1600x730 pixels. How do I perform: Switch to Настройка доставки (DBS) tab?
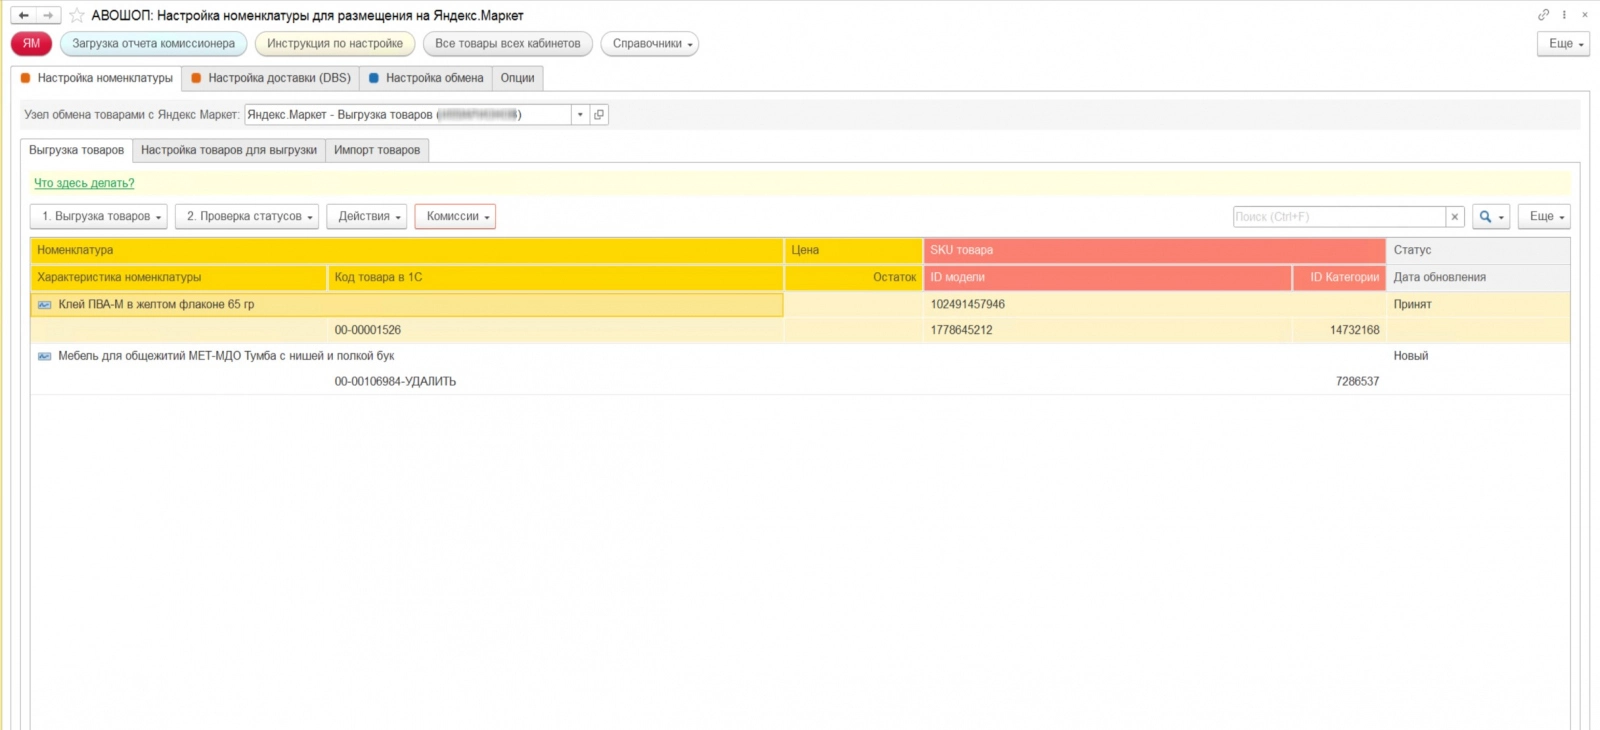coord(271,78)
